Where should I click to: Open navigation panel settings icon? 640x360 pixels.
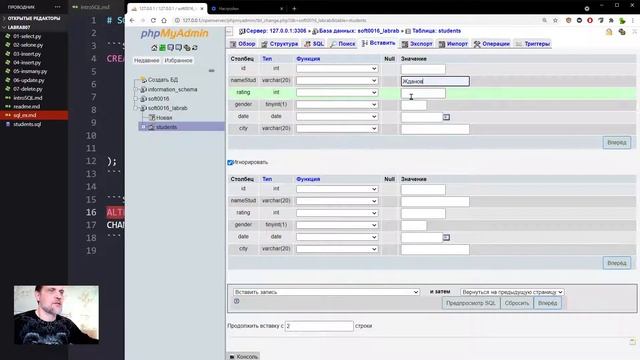(187, 48)
